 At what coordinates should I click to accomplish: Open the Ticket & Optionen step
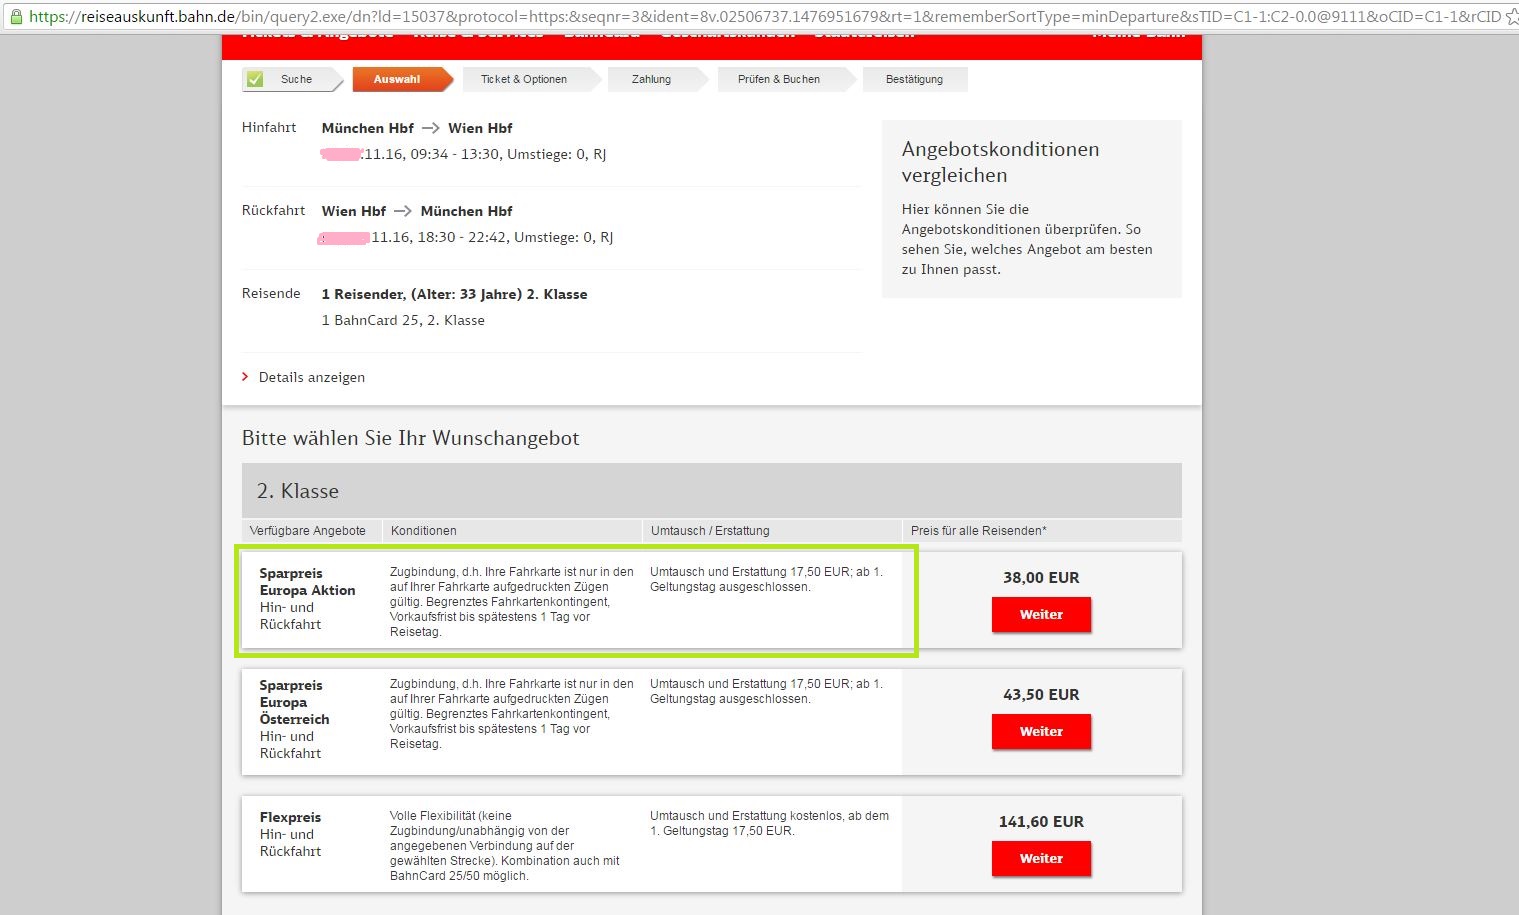[x=523, y=79]
